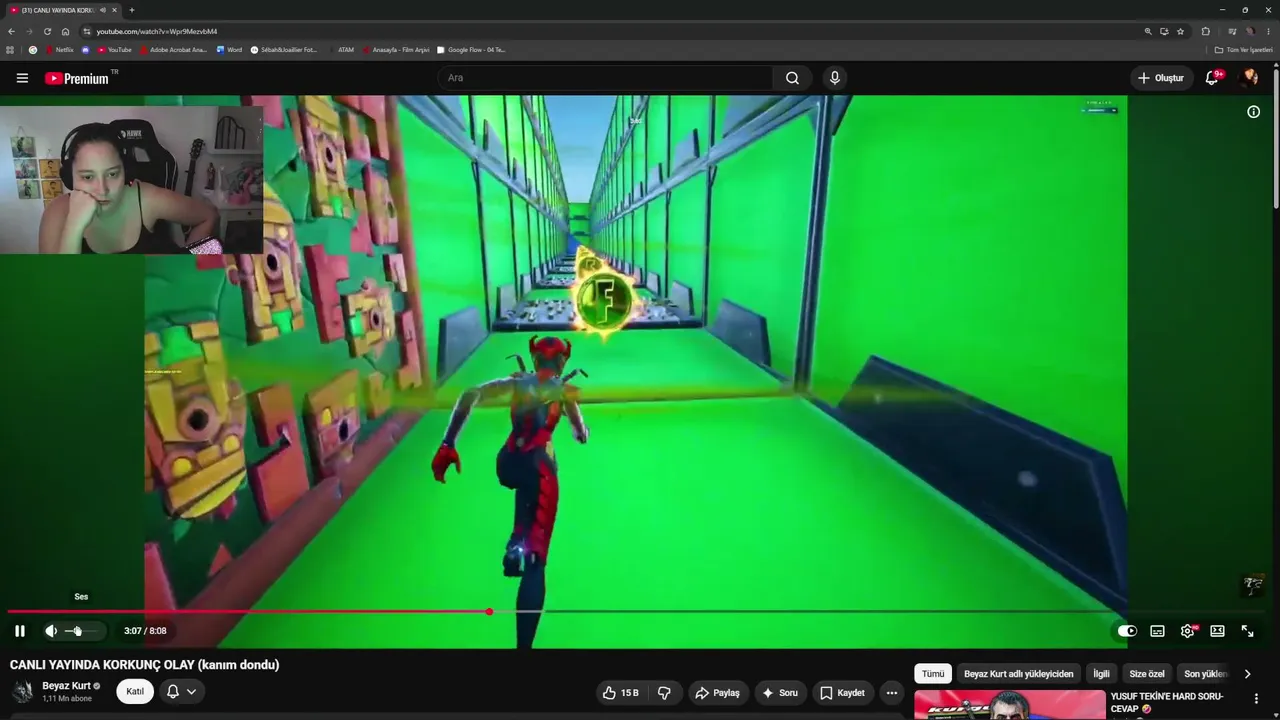Pause the video
Screen dimensions: 1280x720
[x=20, y=631]
